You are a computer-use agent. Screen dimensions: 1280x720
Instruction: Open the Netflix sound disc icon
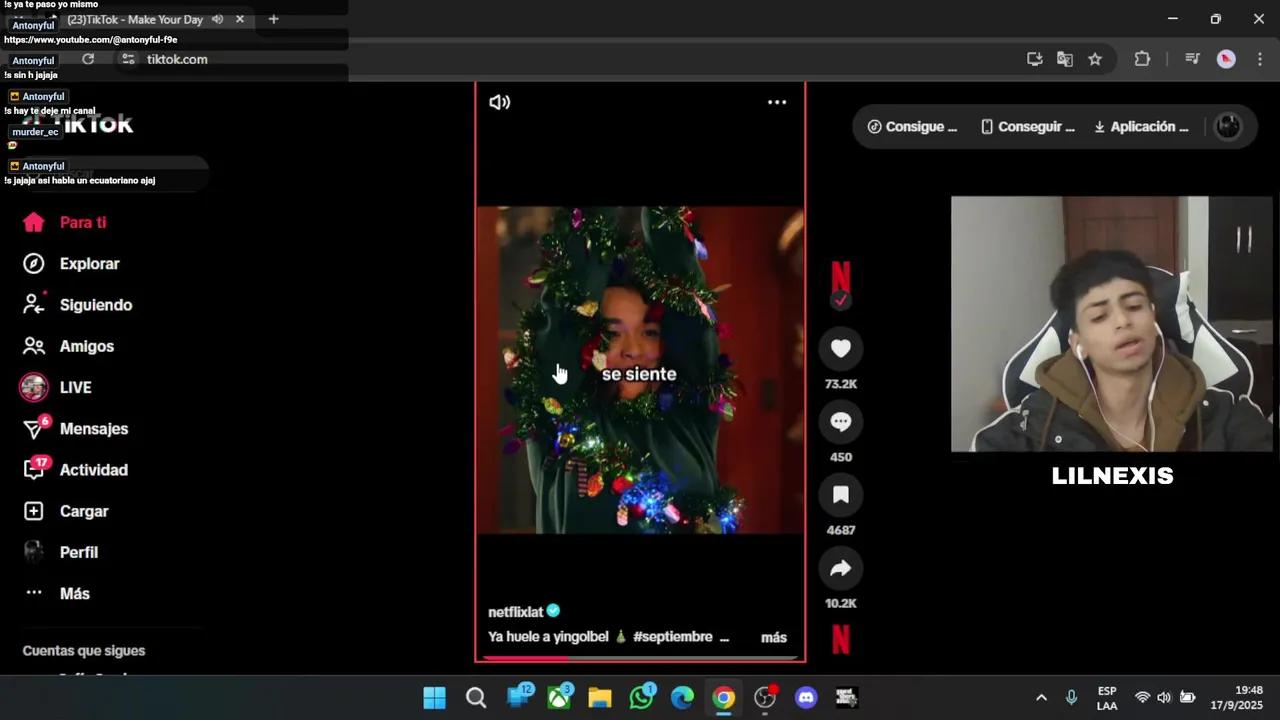tap(841, 638)
